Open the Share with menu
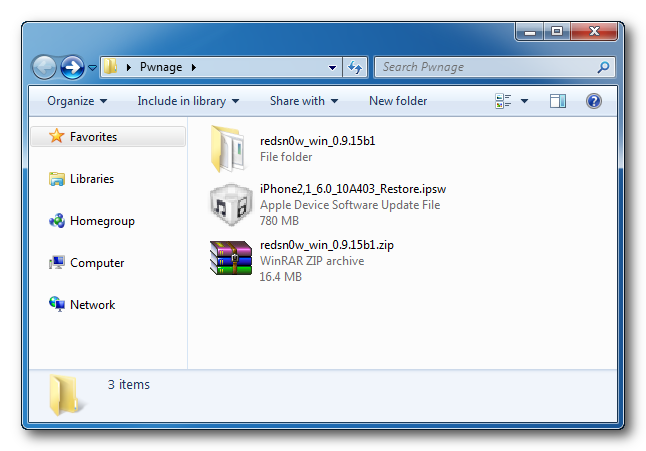 (304, 101)
